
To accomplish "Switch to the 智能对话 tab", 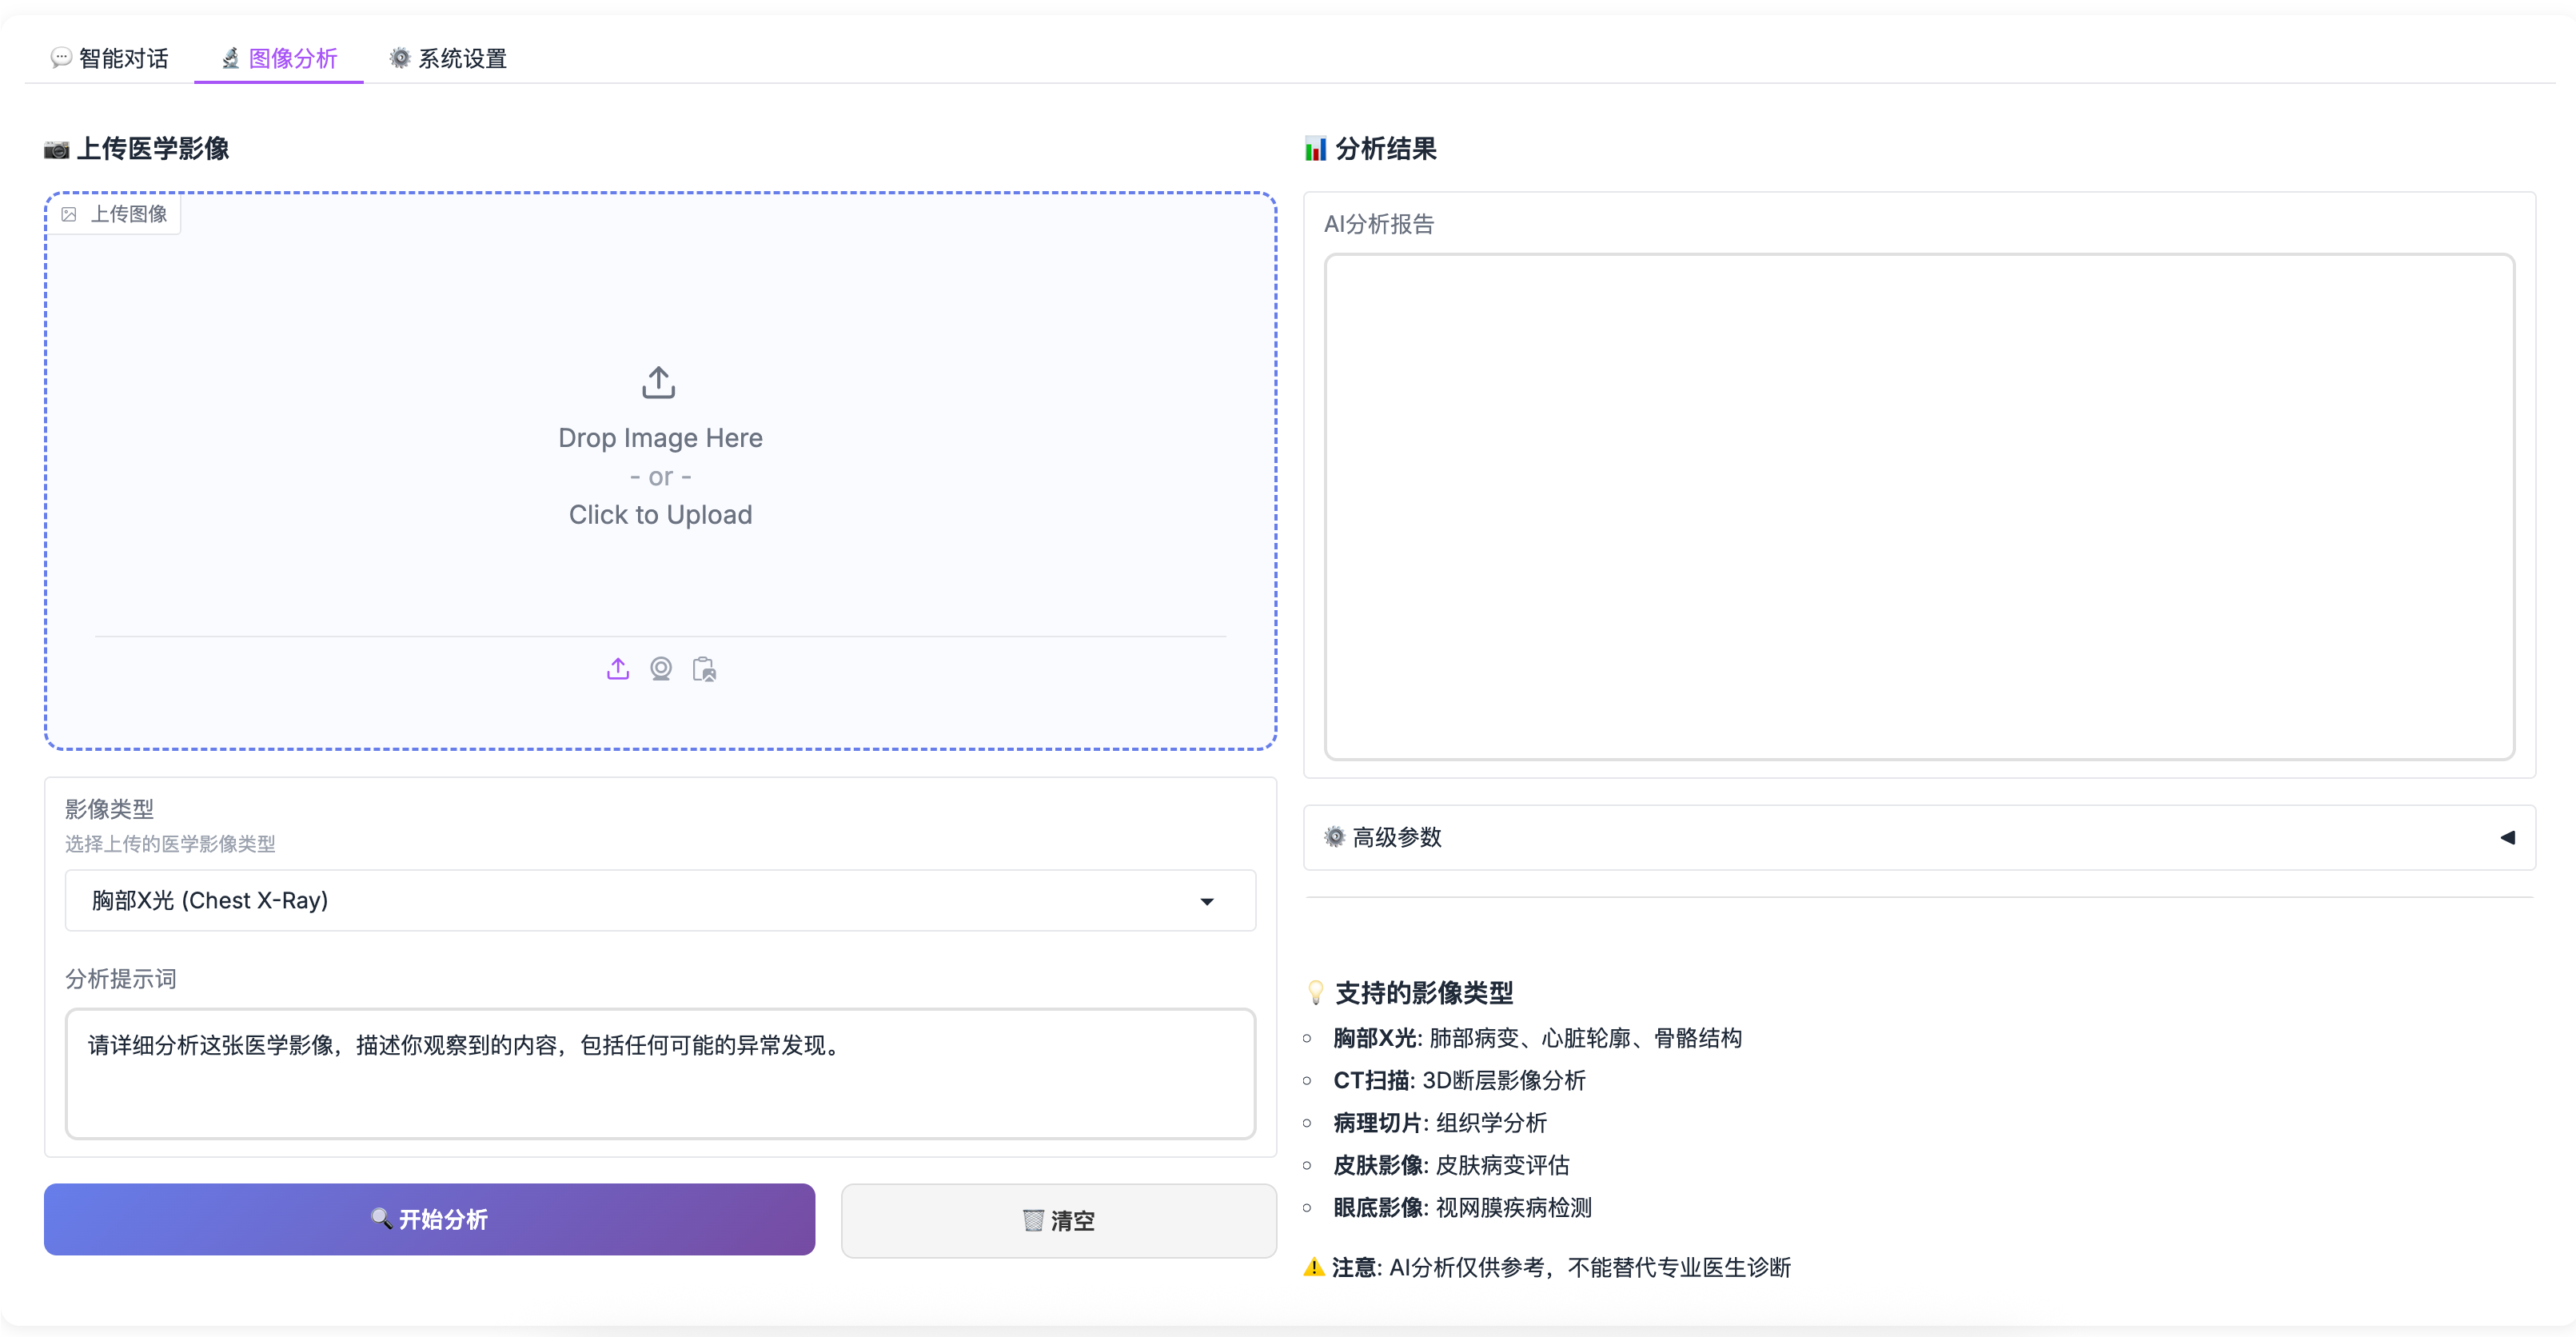I will tap(110, 58).
